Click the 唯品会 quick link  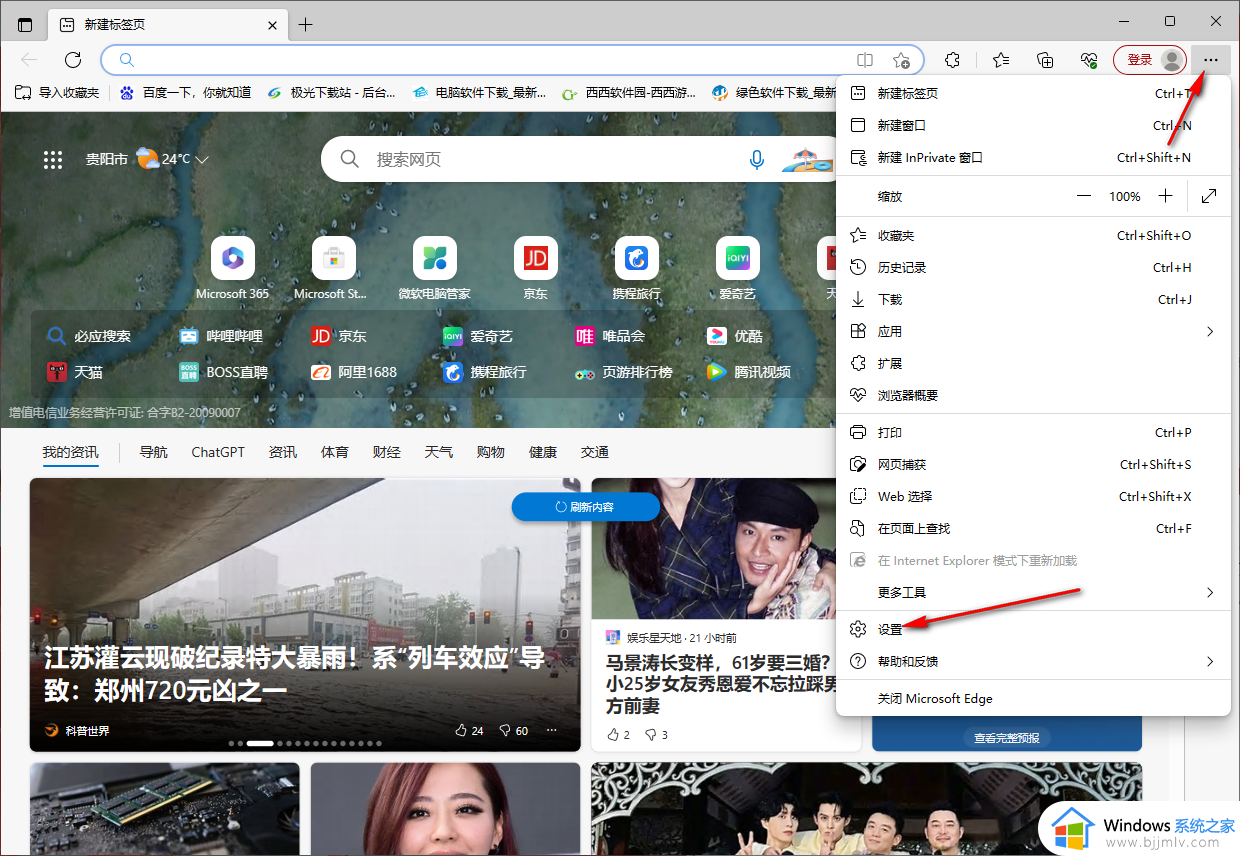pyautogui.click(x=610, y=336)
